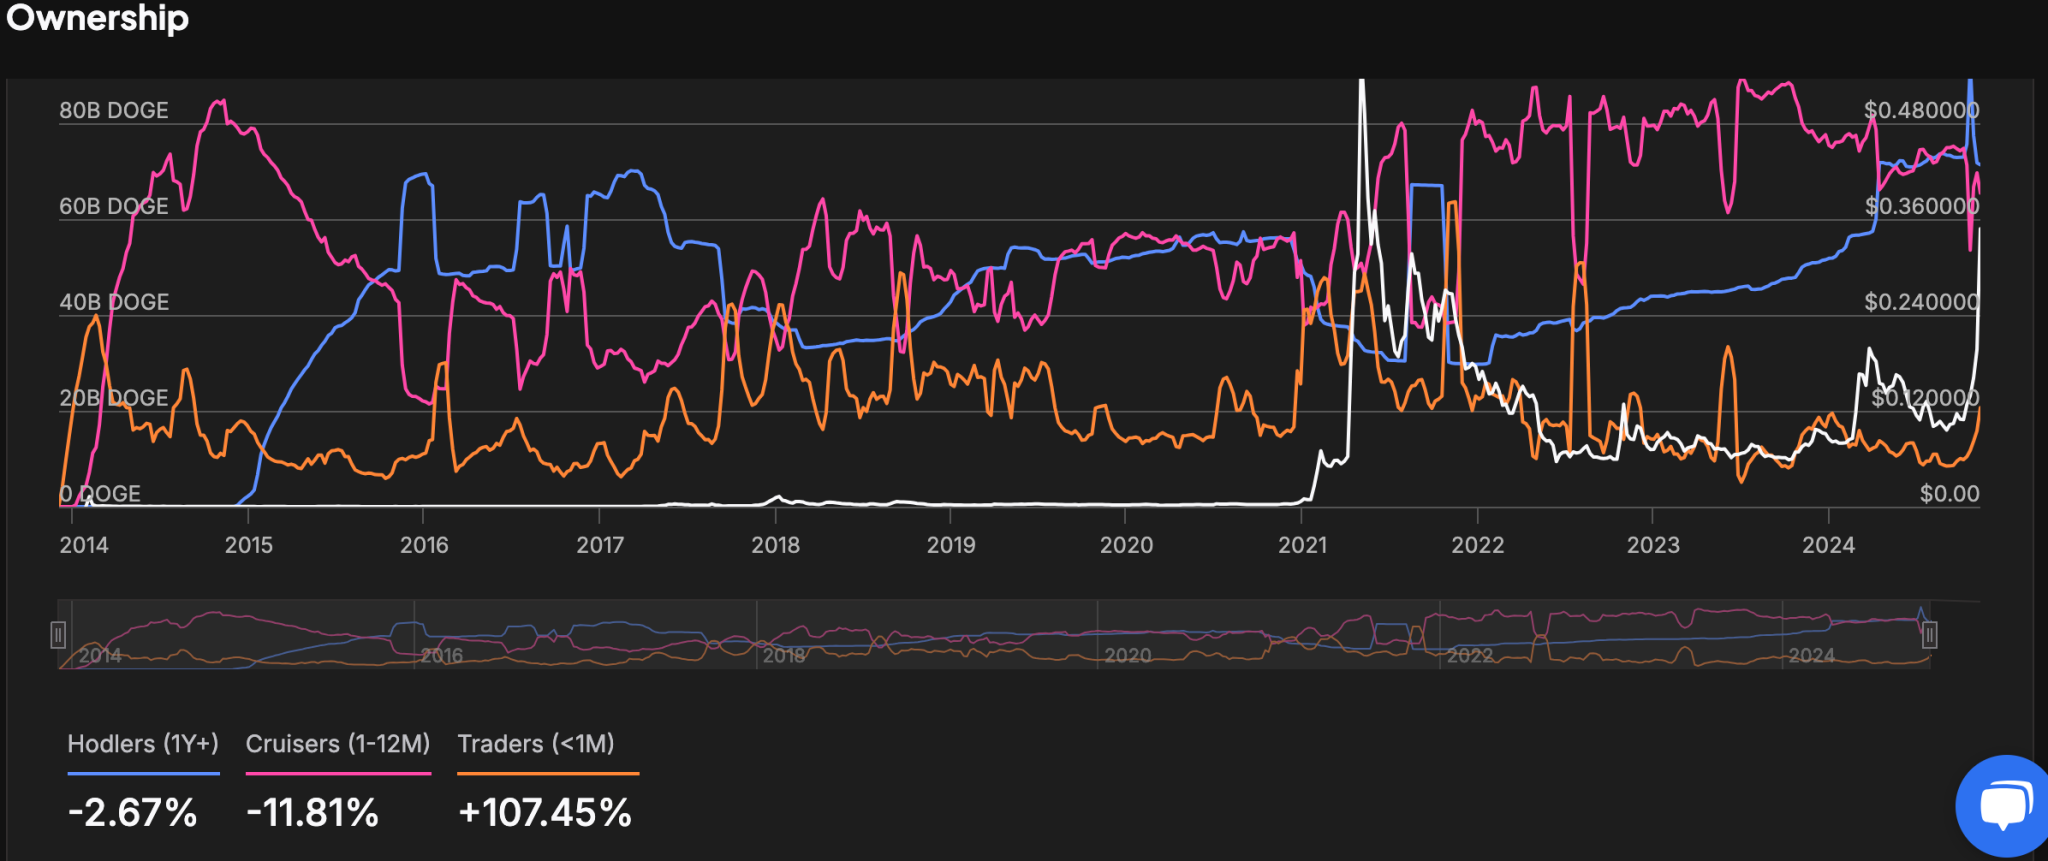Select 2016 in the mini navigator chart
Screen dimensions: 2048x861
point(442,656)
